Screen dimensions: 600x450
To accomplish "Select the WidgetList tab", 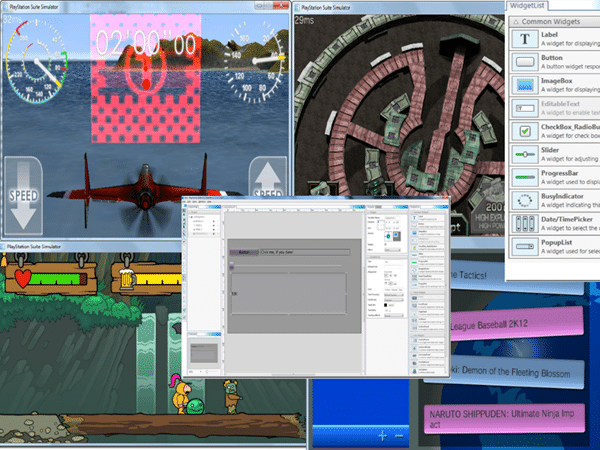I will click(527, 6).
